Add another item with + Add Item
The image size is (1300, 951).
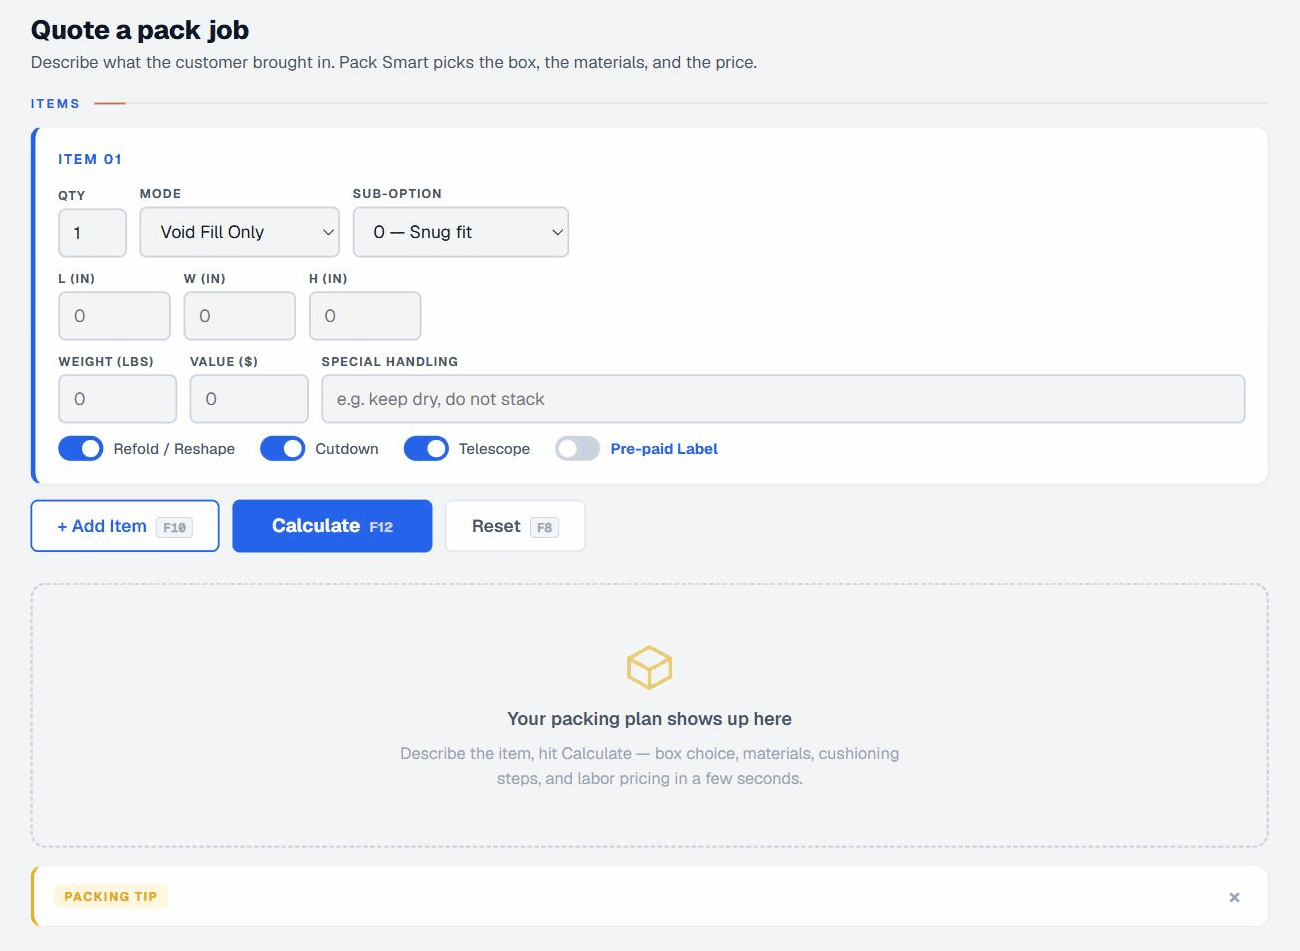click(125, 526)
